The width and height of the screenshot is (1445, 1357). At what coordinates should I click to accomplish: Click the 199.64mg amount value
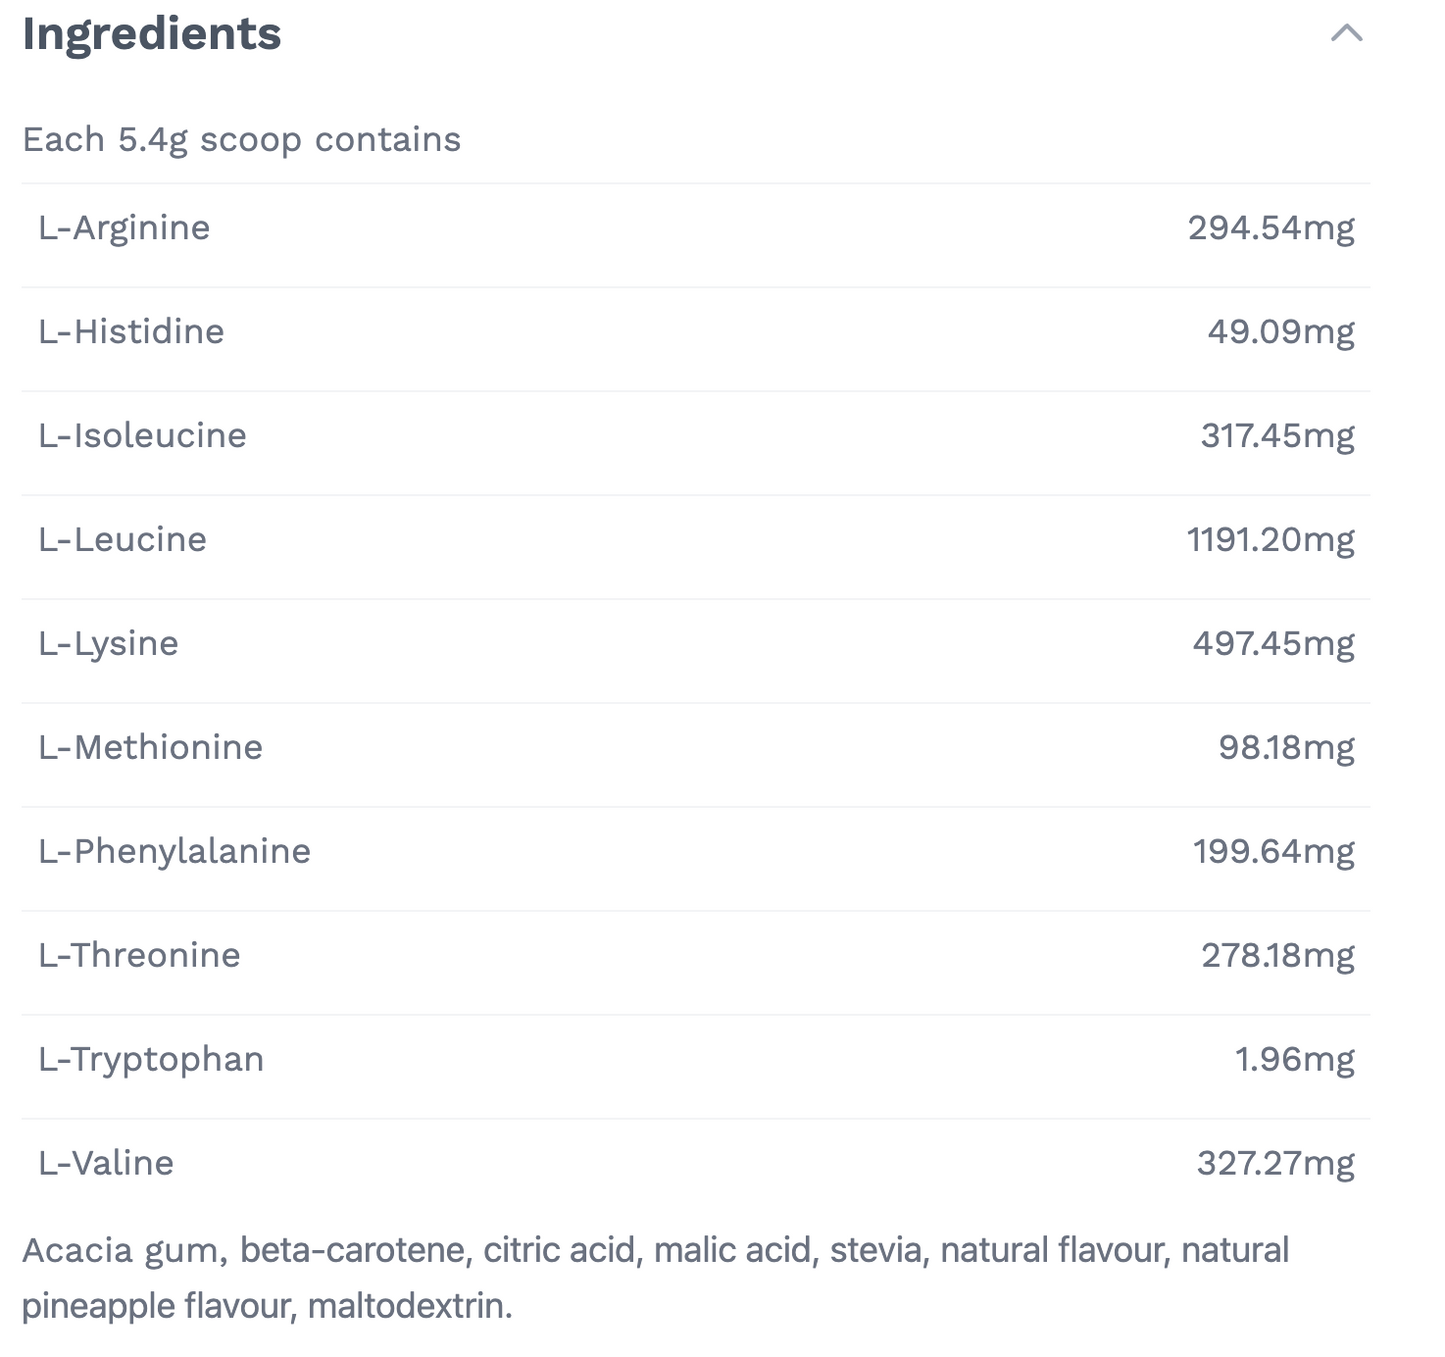[1273, 852]
